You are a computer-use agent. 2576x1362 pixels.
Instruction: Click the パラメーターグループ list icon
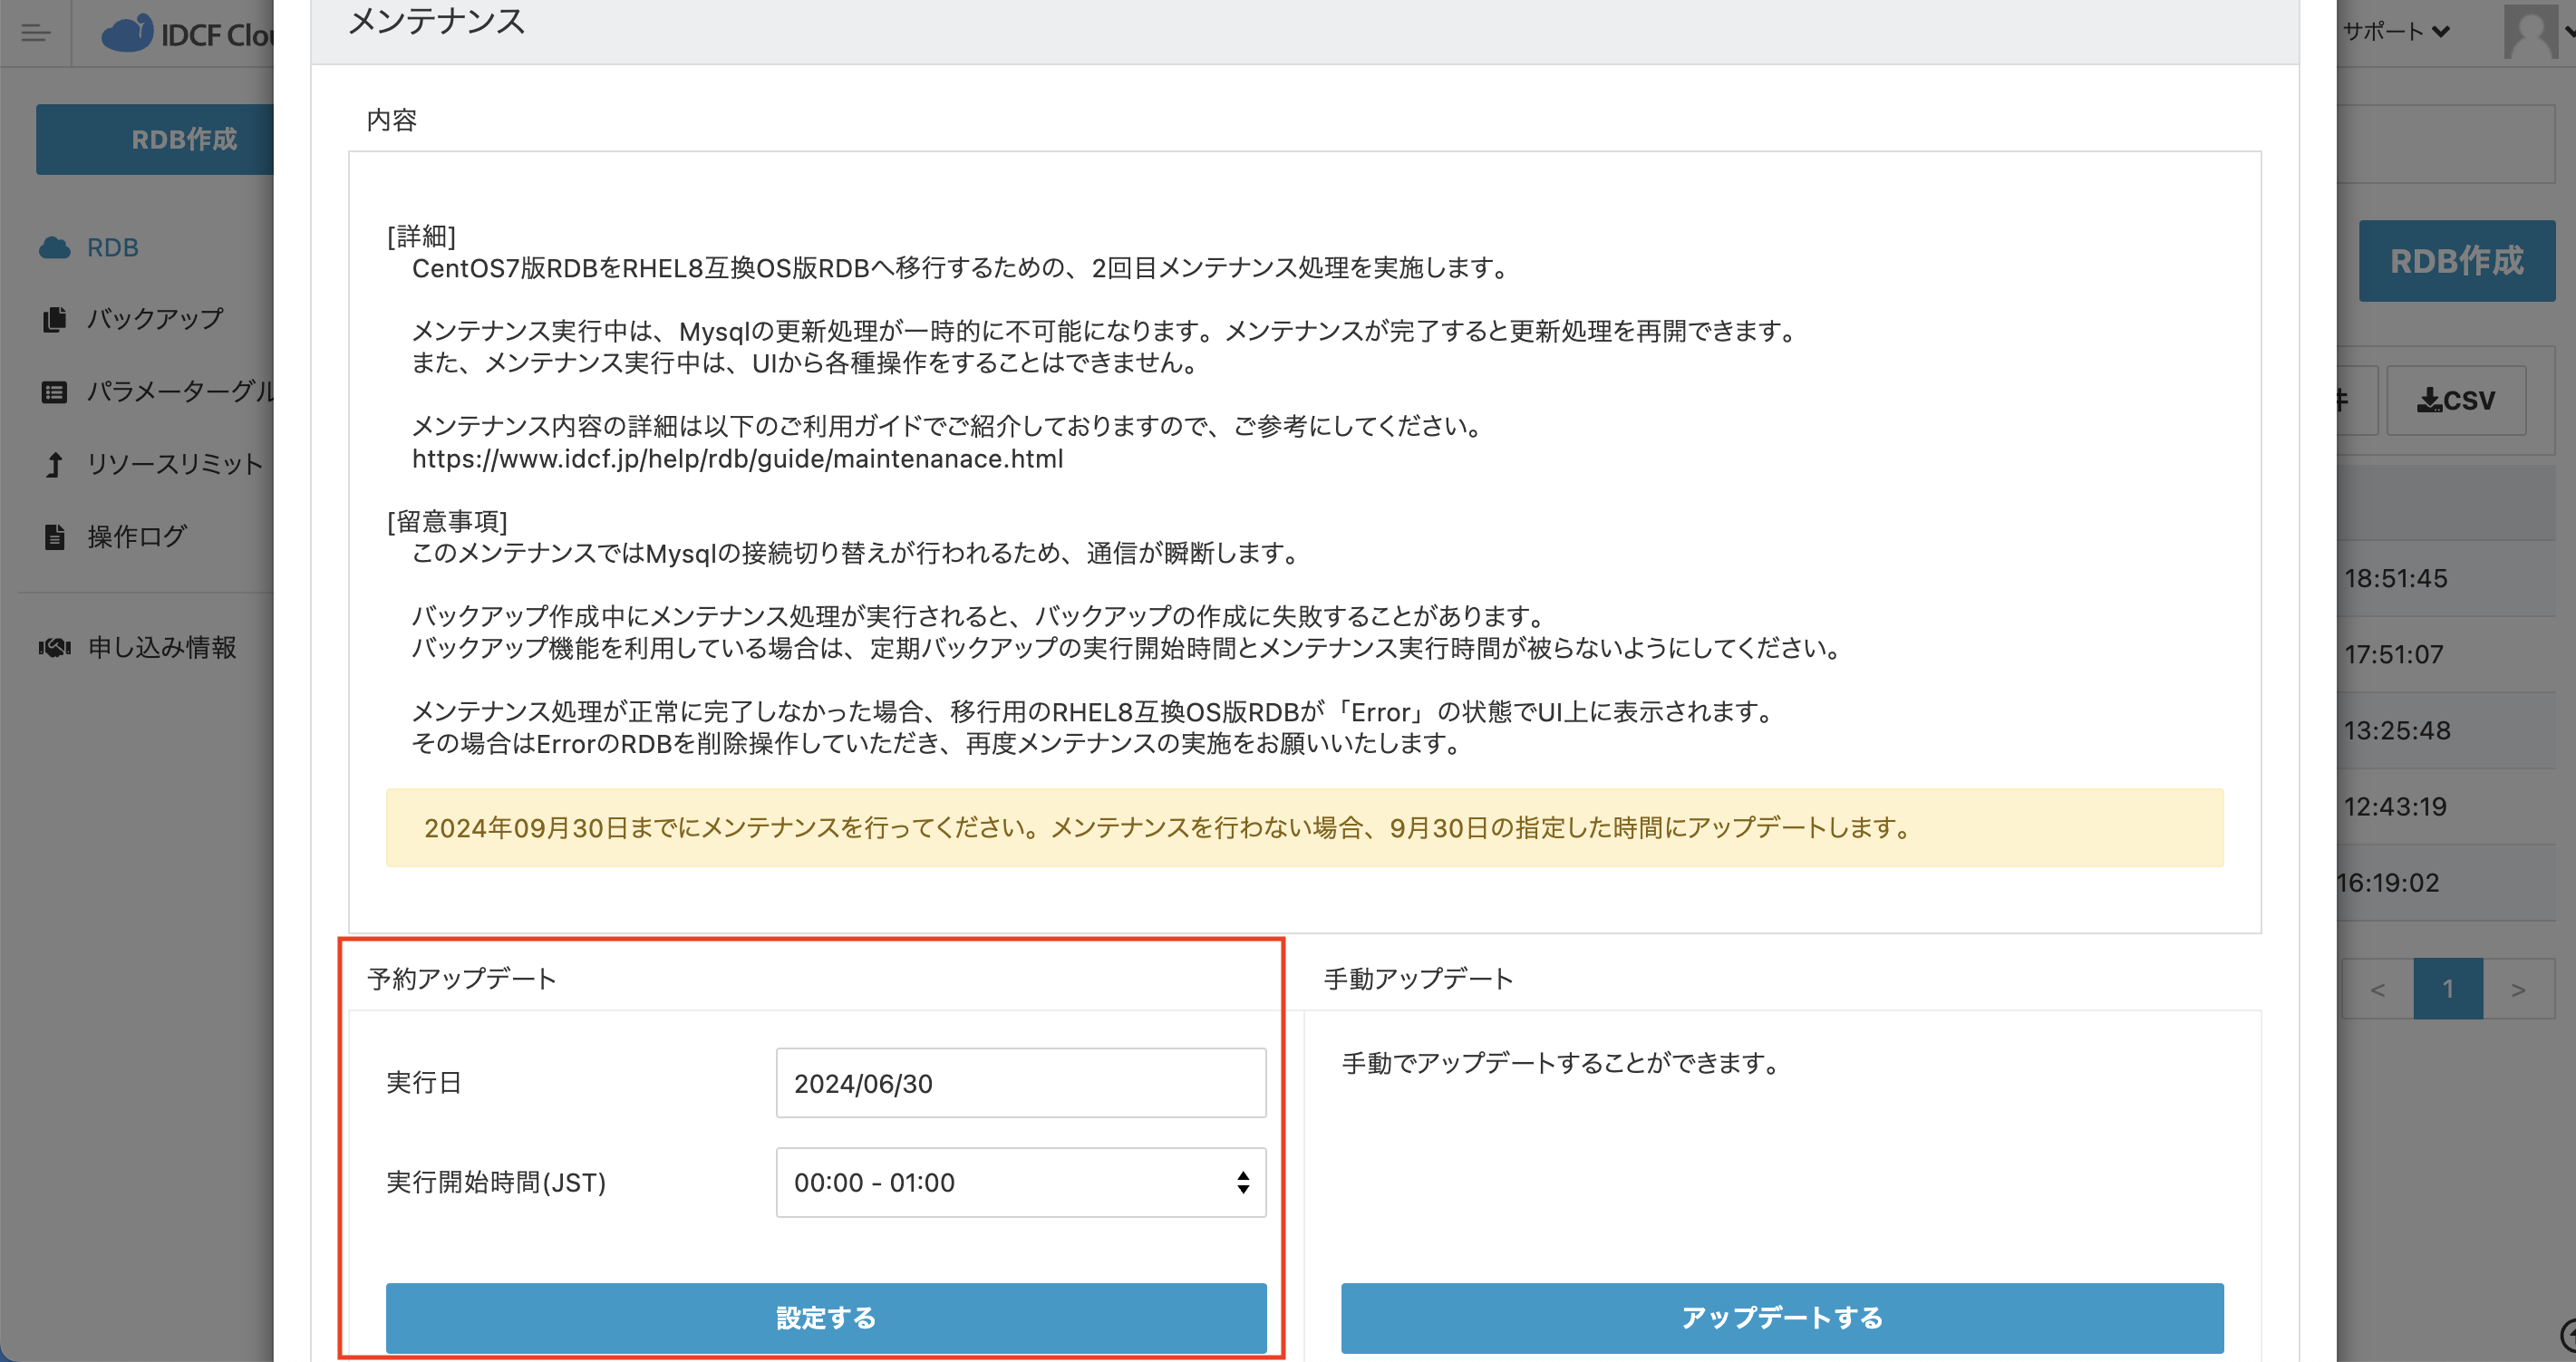[55, 392]
